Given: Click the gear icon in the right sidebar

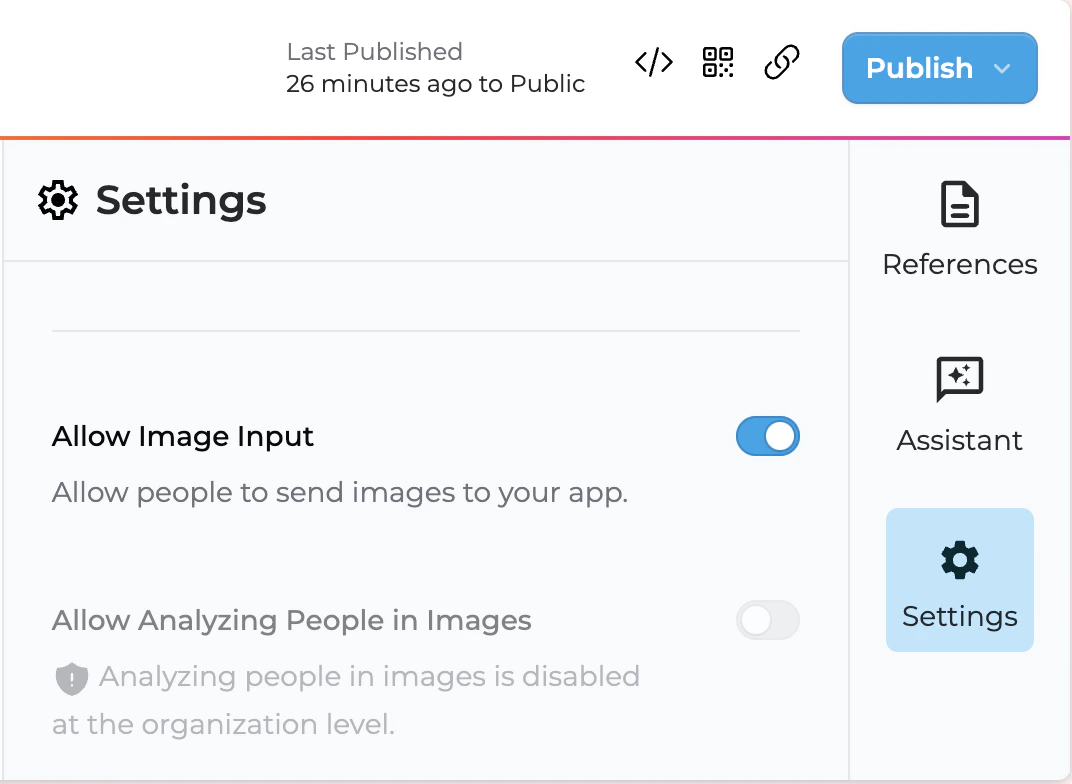Looking at the screenshot, I should click(x=960, y=560).
